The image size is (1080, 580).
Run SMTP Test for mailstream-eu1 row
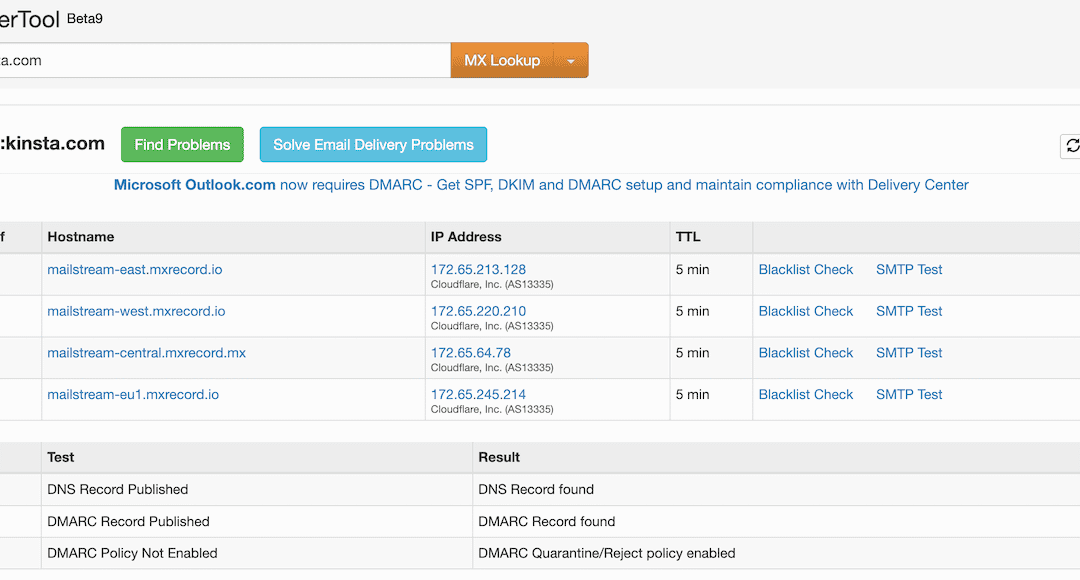coord(909,395)
